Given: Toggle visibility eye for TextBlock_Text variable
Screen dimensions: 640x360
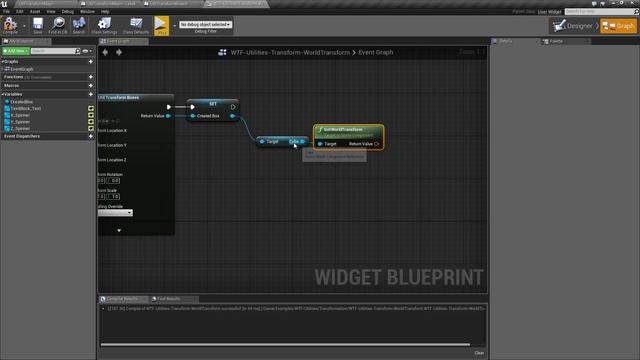Looking at the screenshot, I should coord(91,109).
